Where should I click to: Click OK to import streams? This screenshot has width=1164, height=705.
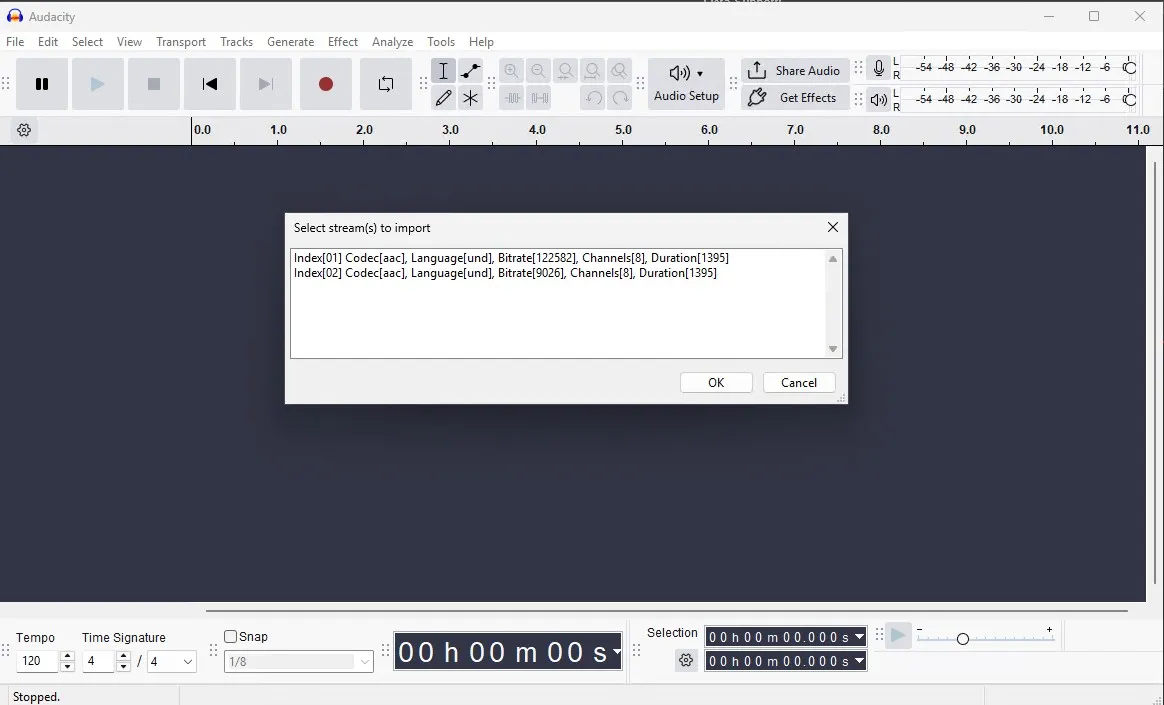point(716,383)
